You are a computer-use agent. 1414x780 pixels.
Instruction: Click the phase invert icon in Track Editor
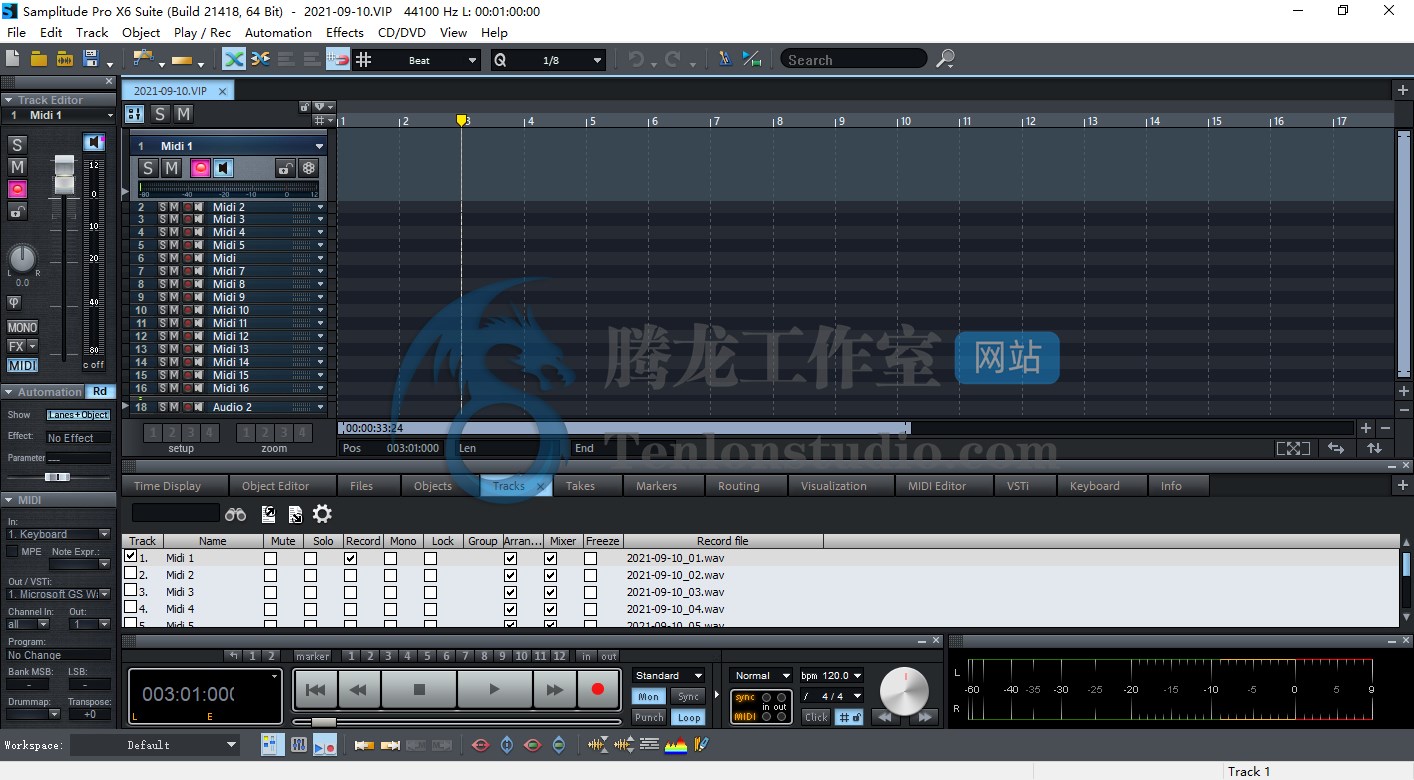point(14,302)
